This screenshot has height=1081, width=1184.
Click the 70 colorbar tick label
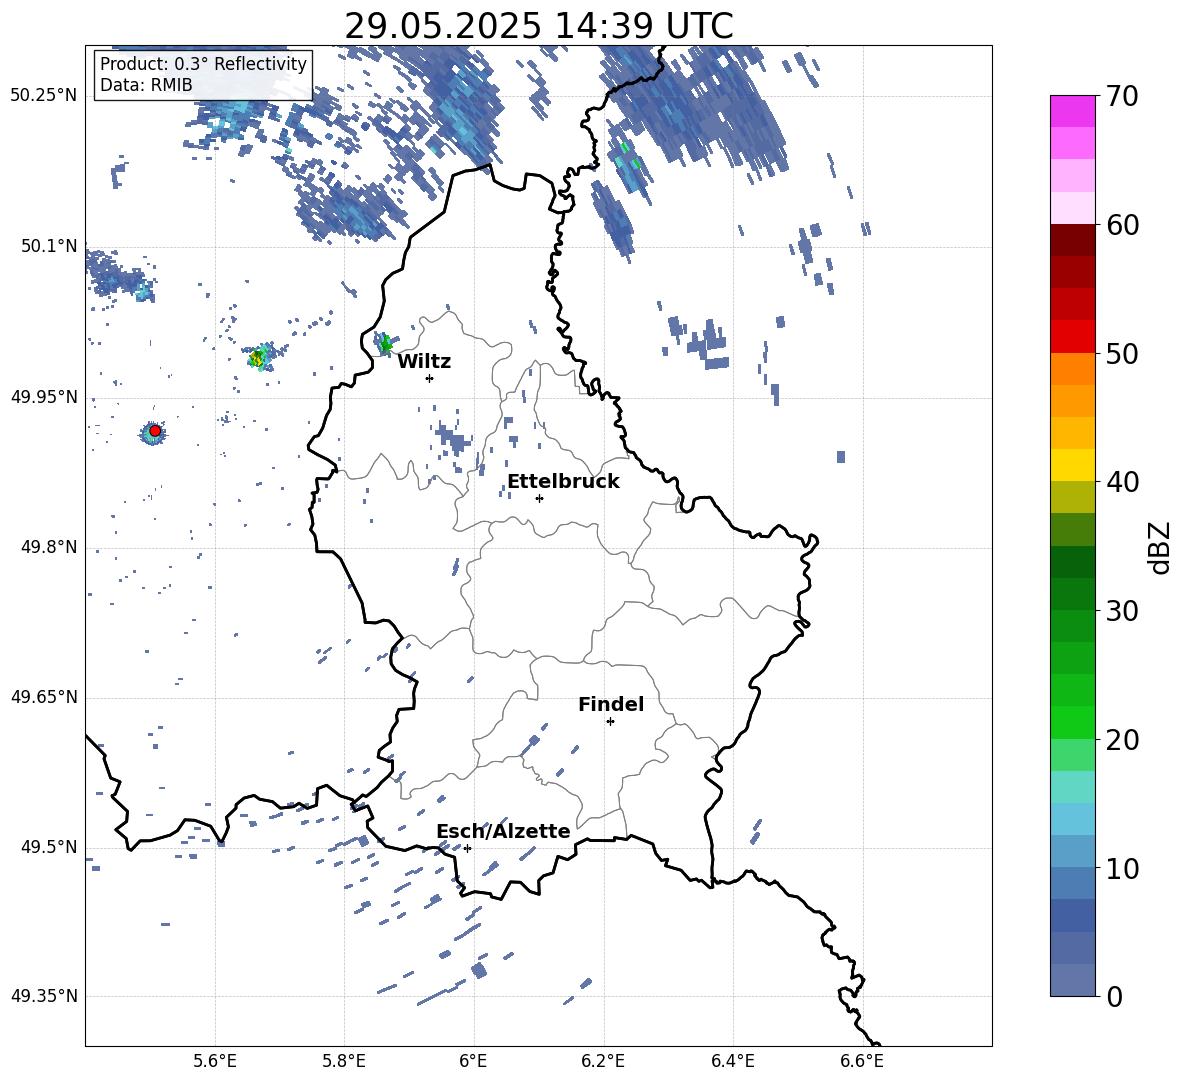coord(1122,97)
